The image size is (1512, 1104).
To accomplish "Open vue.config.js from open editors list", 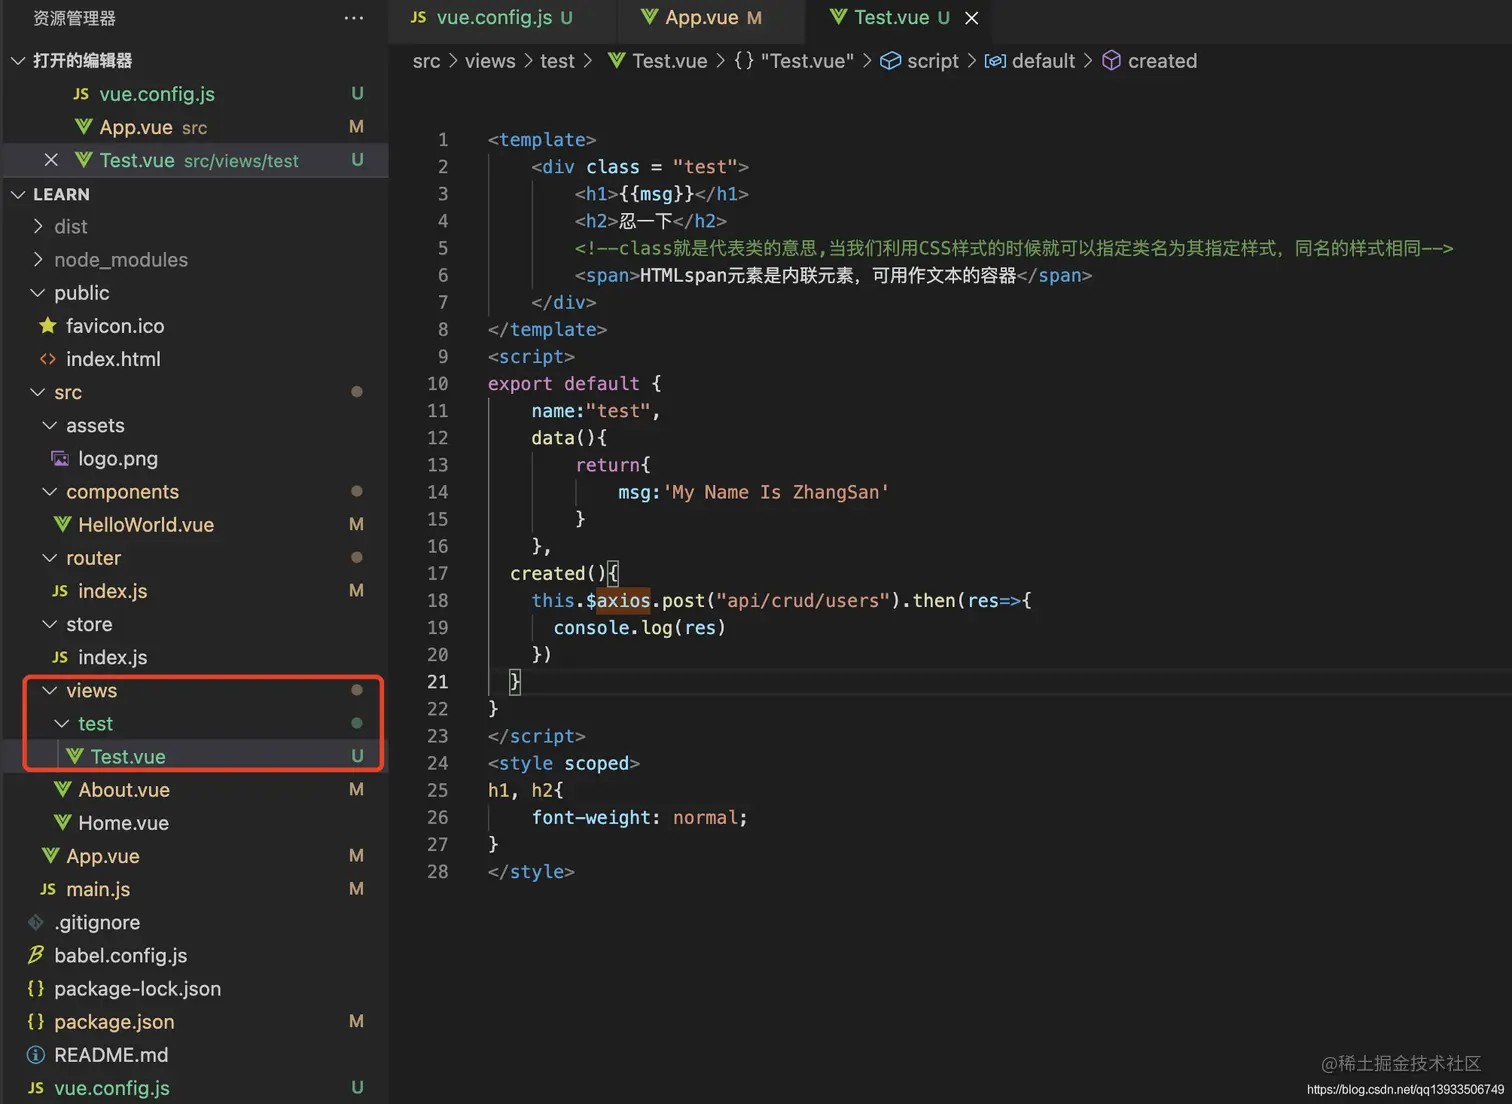I will coord(194,94).
